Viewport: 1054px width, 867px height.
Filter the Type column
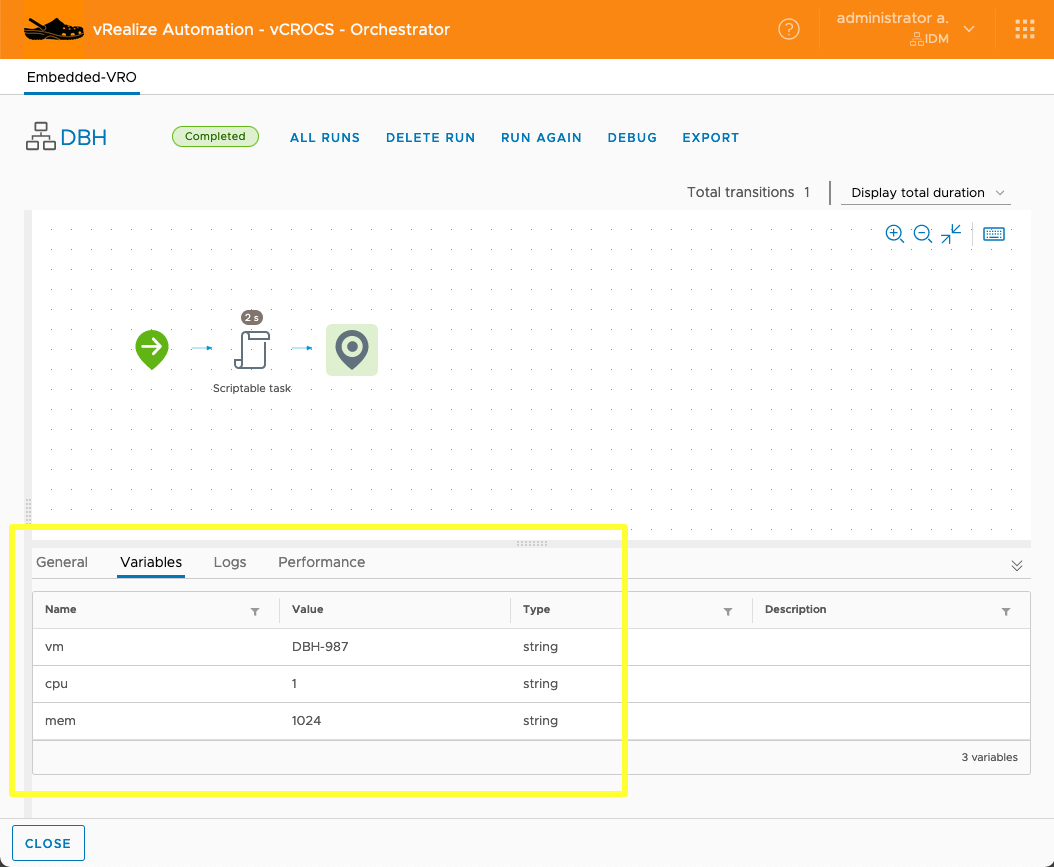click(727, 611)
